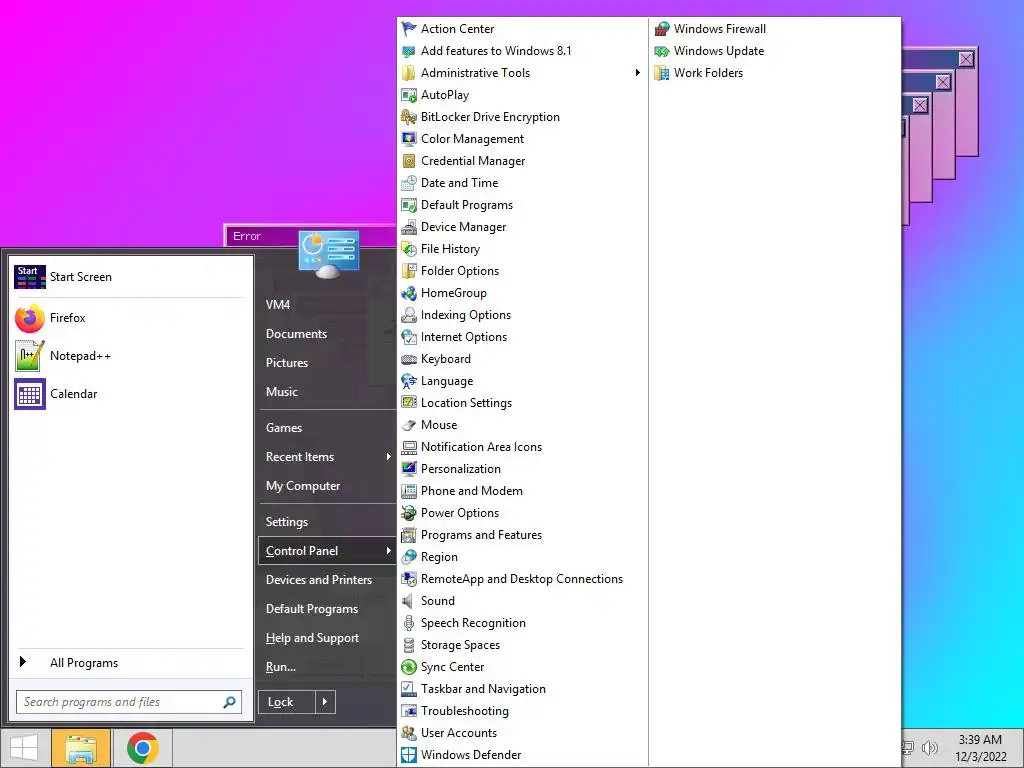This screenshot has width=1024, height=768.
Task: Click the Power Options icon
Action: click(x=409, y=513)
